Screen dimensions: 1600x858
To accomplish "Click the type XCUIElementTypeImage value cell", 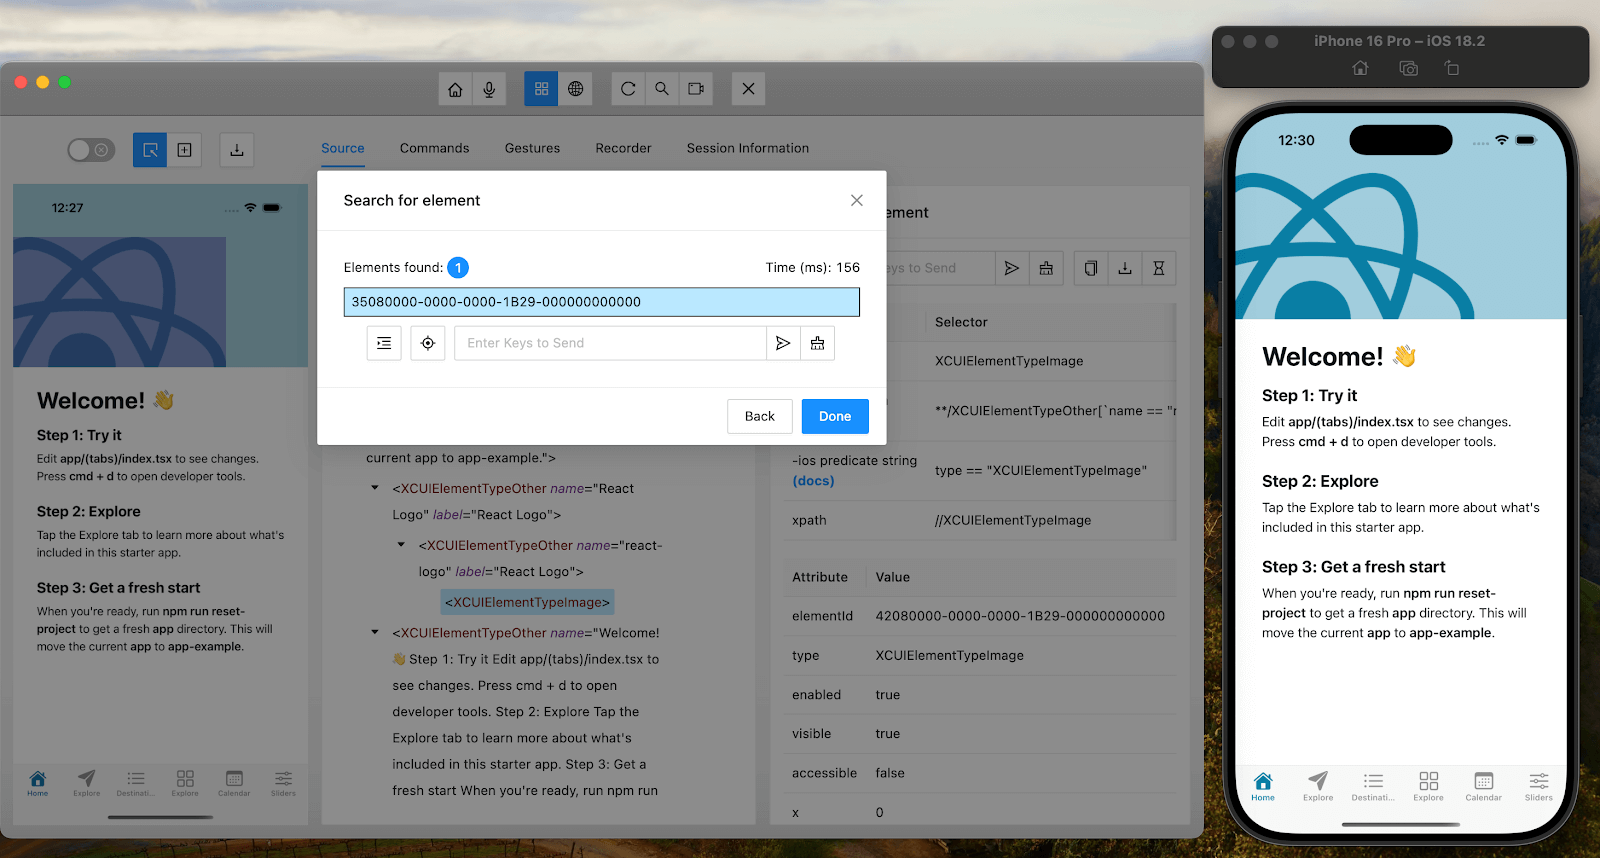I will pos(950,655).
